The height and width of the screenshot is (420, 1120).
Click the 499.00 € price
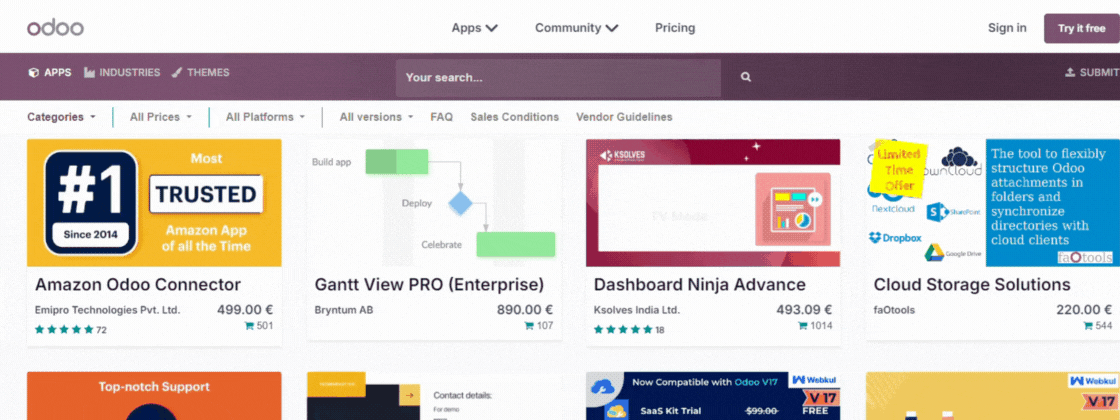point(245,310)
